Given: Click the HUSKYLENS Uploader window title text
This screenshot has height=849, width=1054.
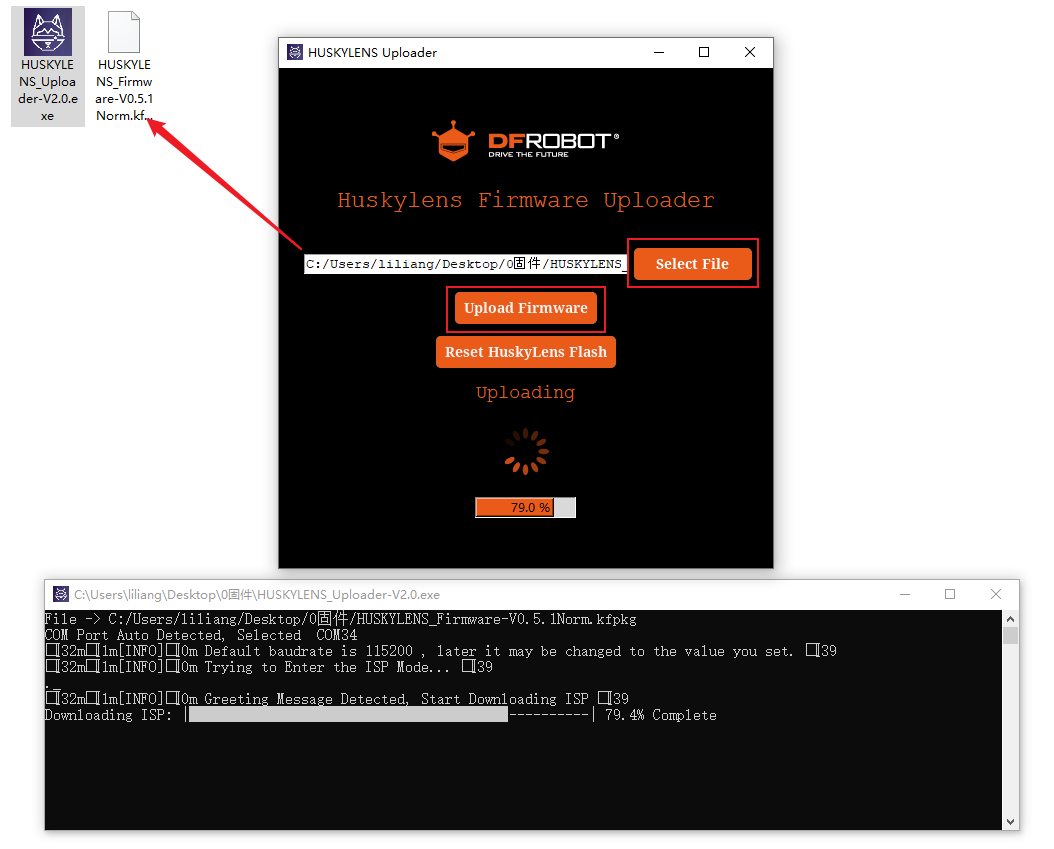Looking at the screenshot, I should click(x=372, y=52).
